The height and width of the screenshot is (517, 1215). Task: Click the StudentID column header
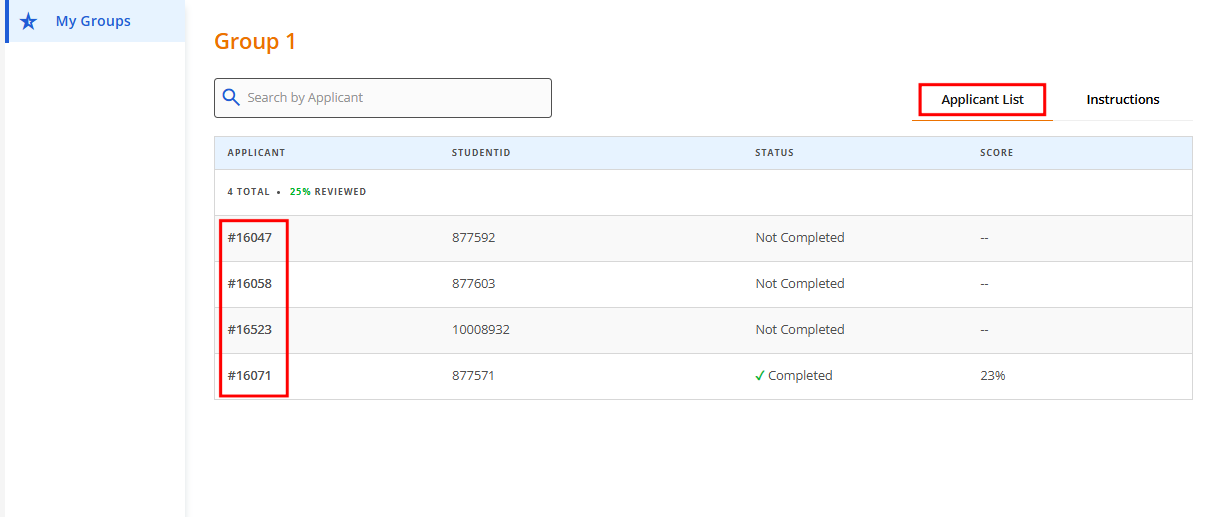pyautogui.click(x=481, y=153)
